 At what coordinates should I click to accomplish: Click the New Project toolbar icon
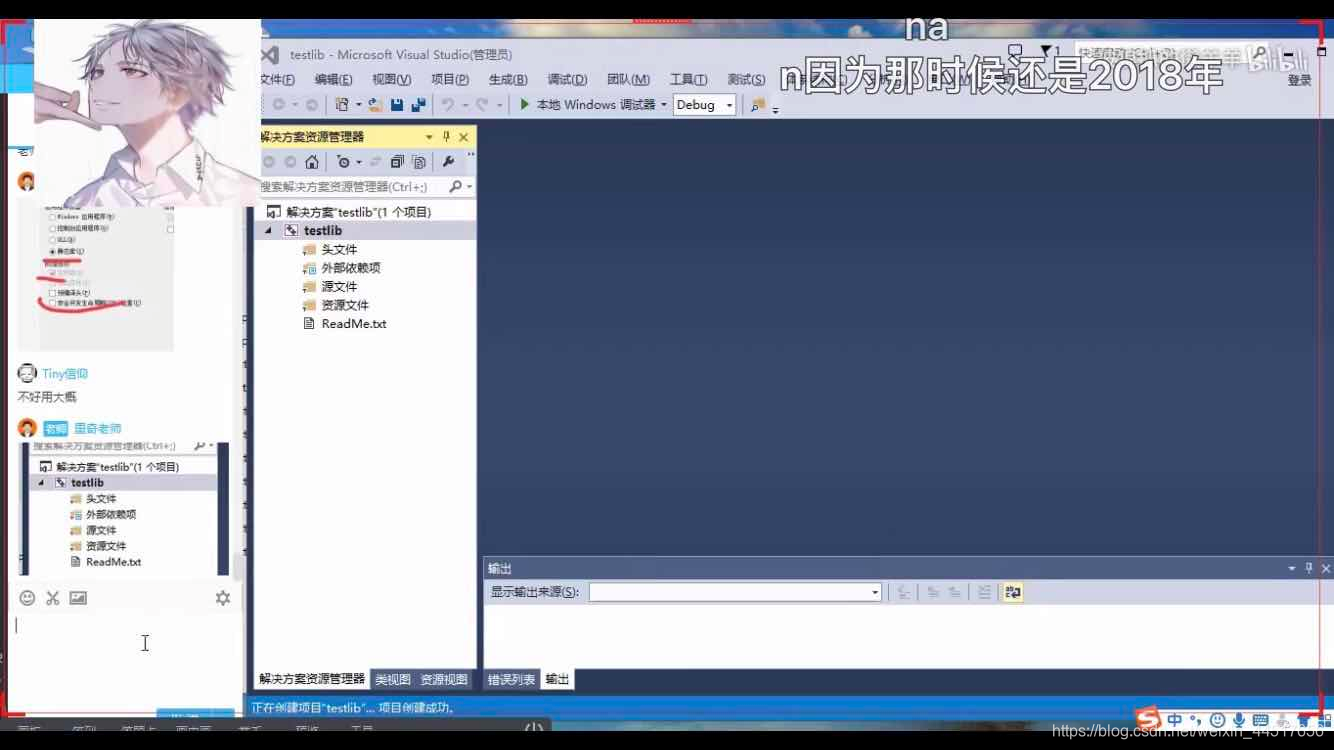tap(343, 105)
